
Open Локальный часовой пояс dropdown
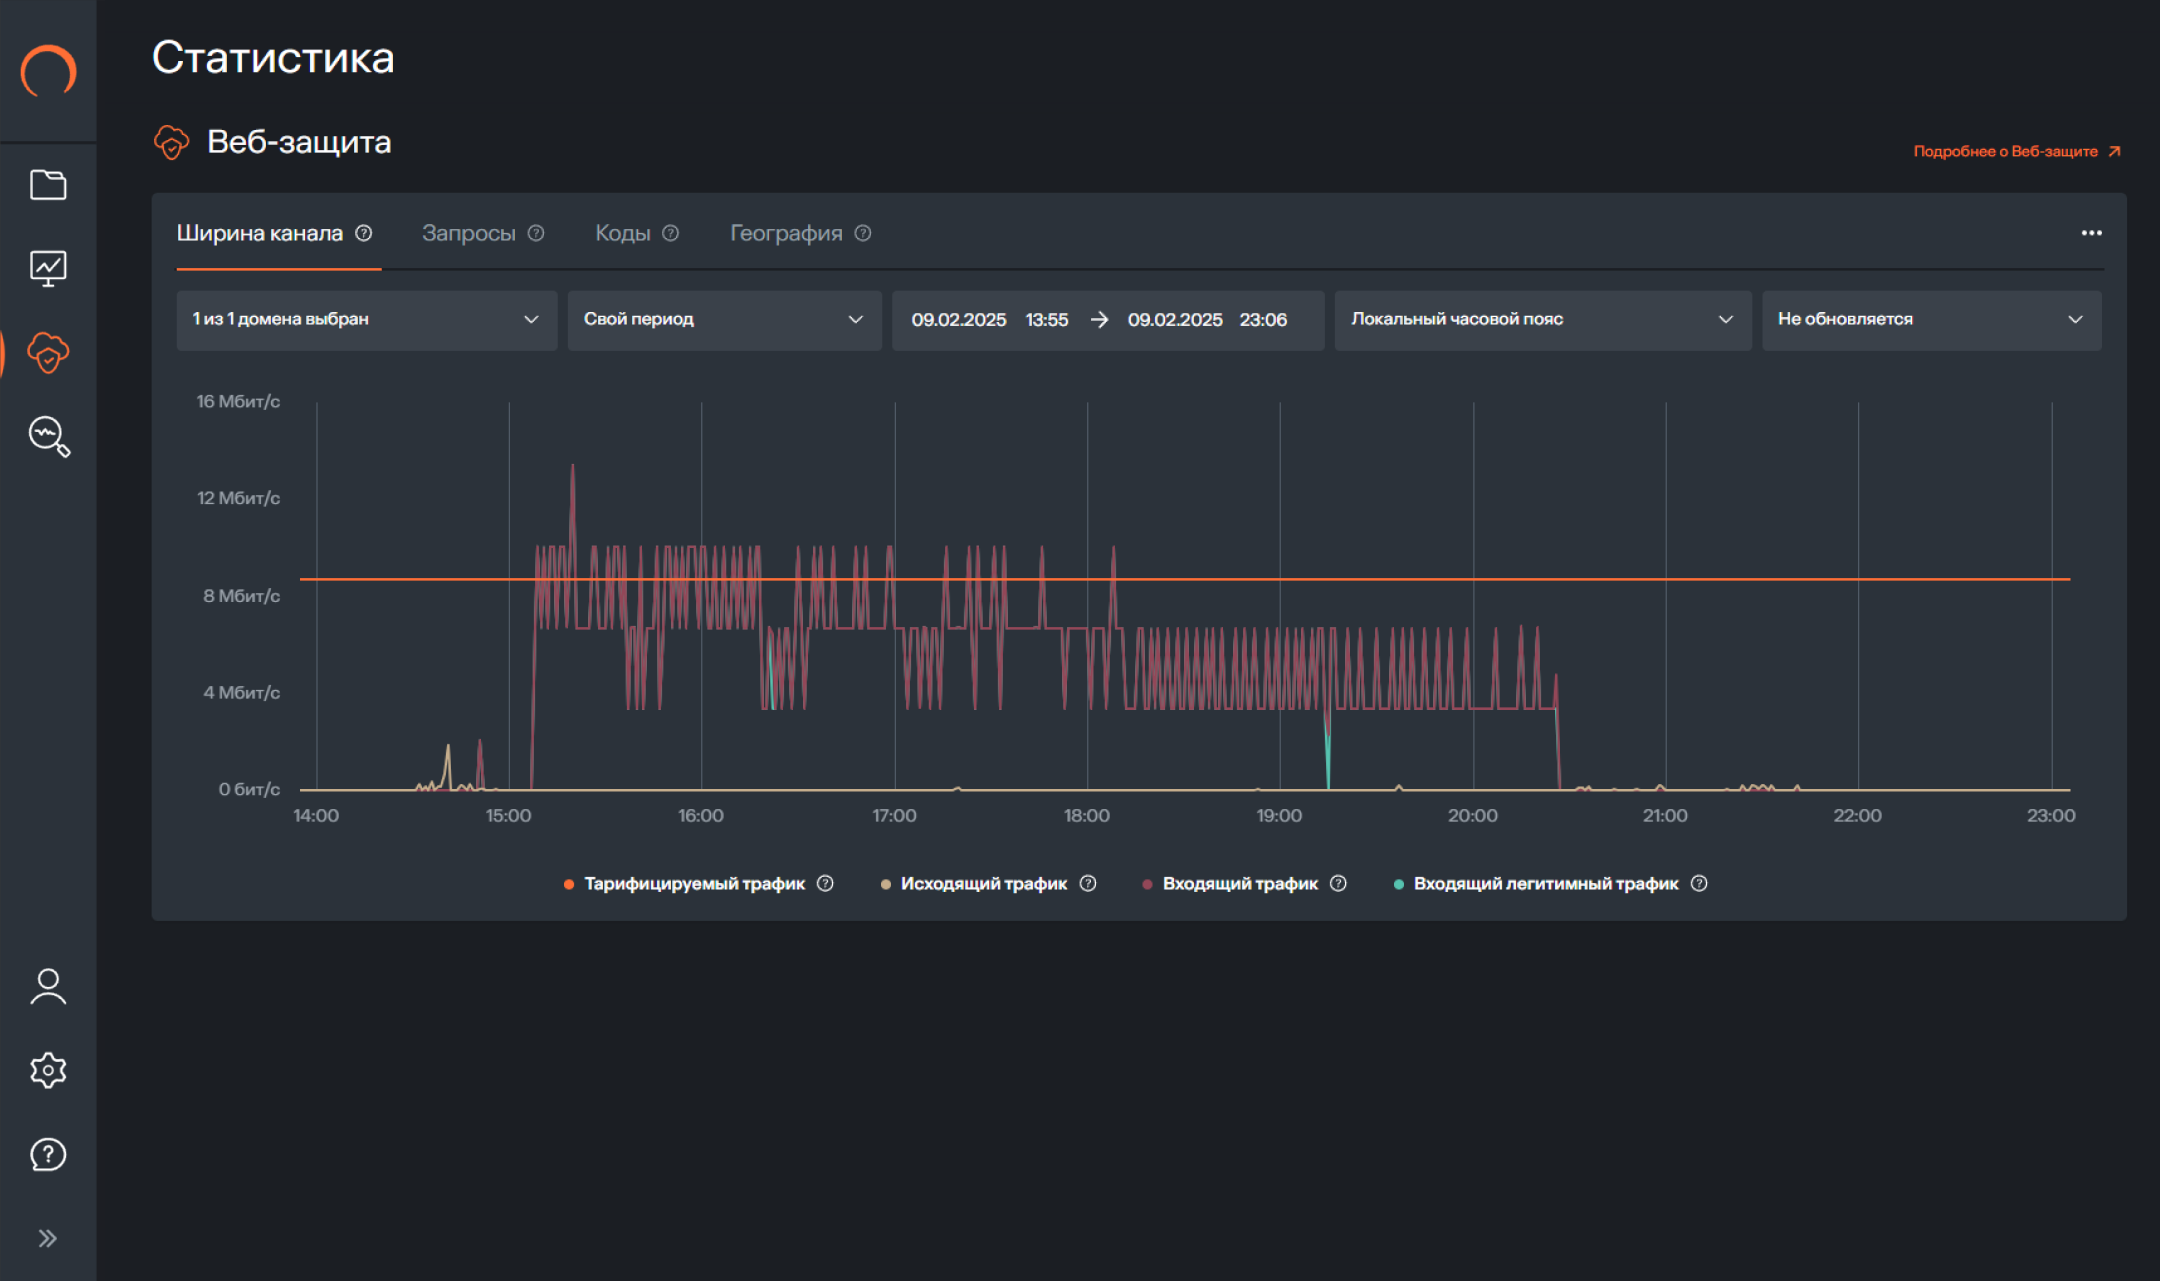click(1543, 320)
